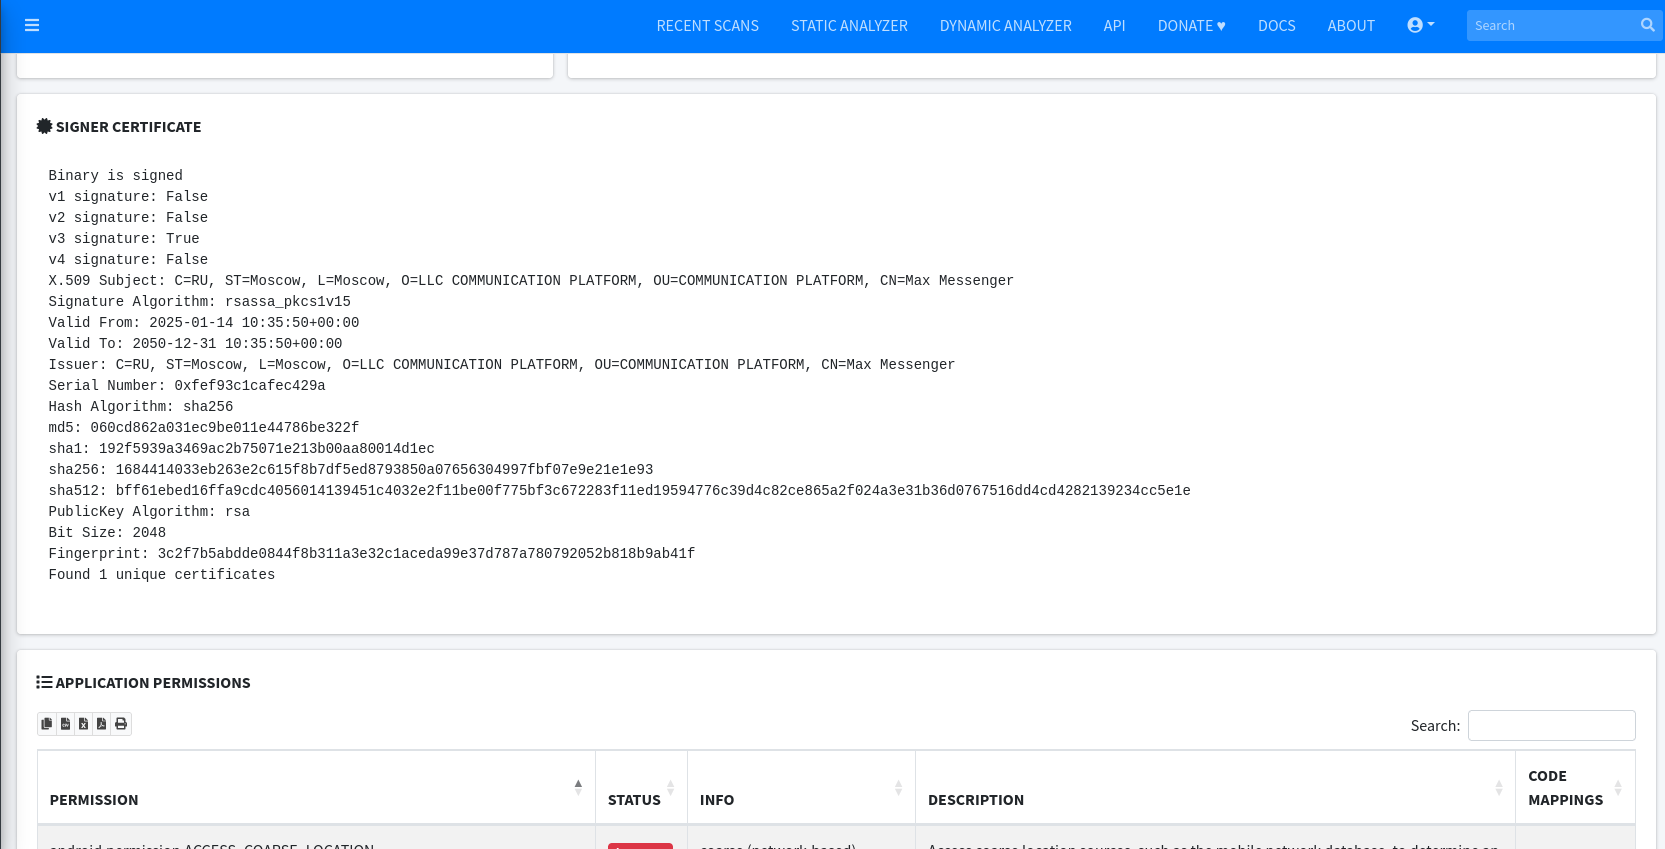Sort table by Status column
Screen dimensions: 1665x849
(x=641, y=788)
